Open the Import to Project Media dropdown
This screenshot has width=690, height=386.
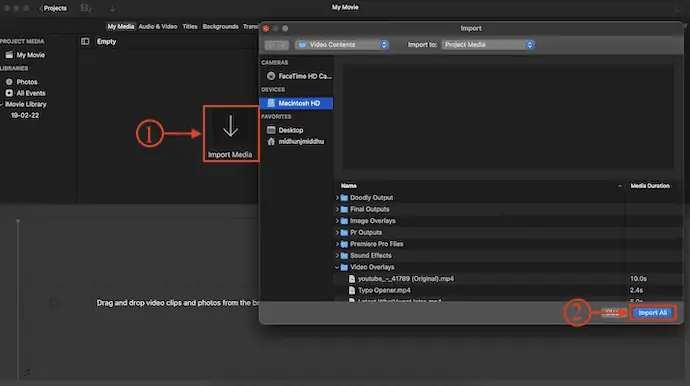pyautogui.click(x=488, y=45)
